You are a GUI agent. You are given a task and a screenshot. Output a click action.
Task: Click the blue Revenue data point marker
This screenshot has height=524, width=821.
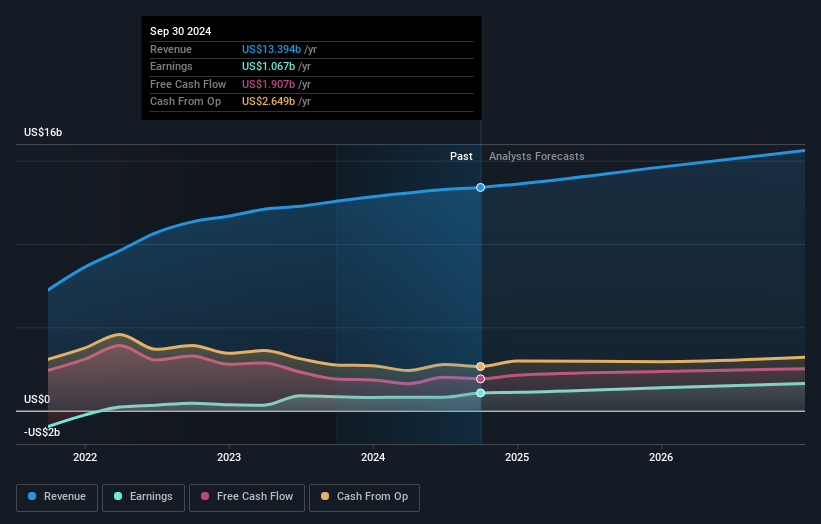[x=480, y=187]
